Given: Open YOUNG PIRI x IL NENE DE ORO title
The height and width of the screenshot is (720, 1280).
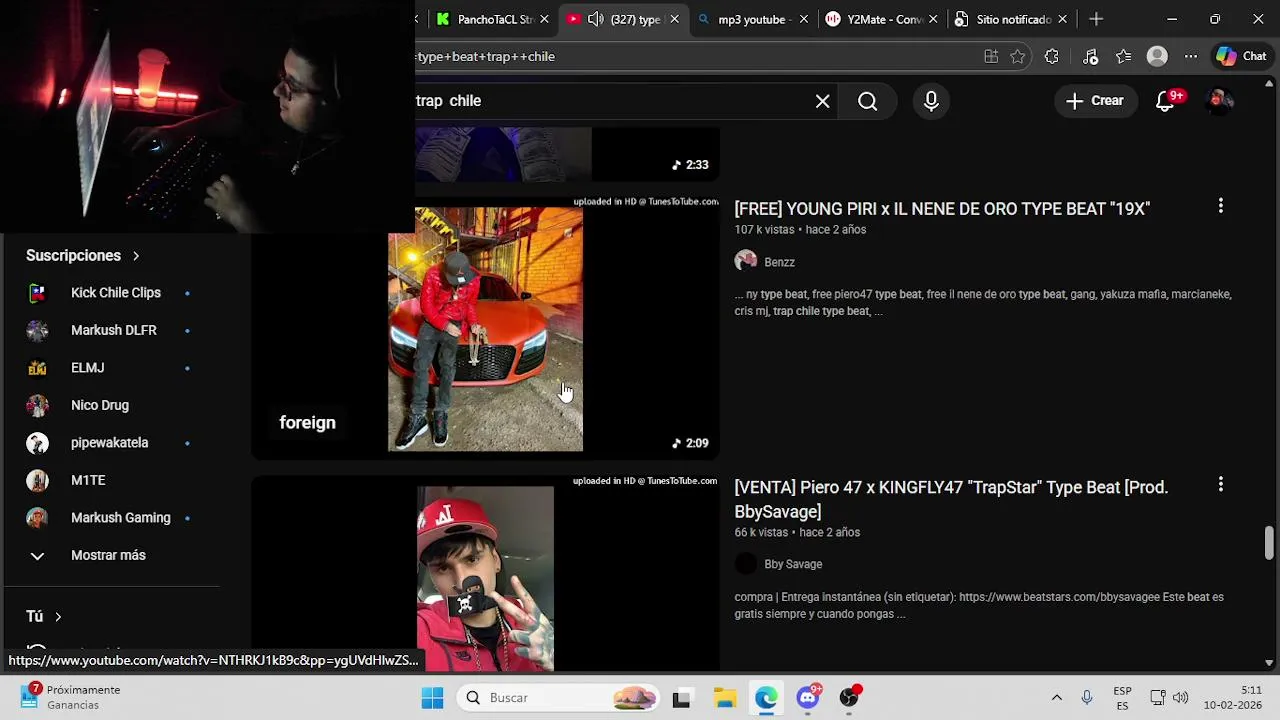Looking at the screenshot, I should pyautogui.click(x=942, y=209).
